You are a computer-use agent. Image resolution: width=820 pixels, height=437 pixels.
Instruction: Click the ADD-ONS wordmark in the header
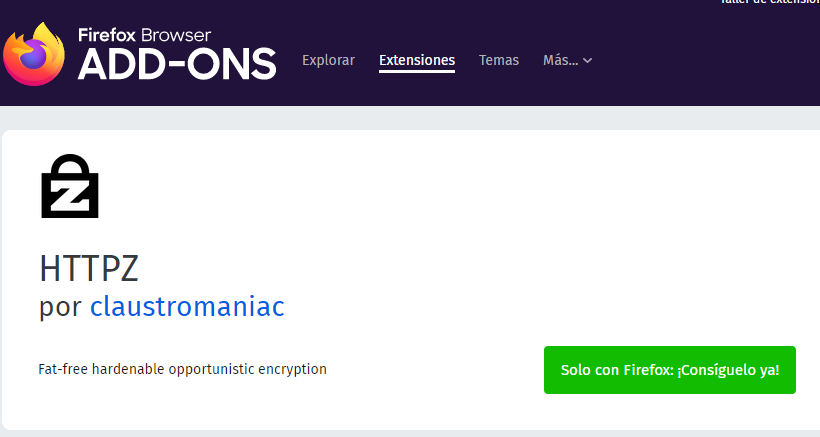[x=177, y=64]
